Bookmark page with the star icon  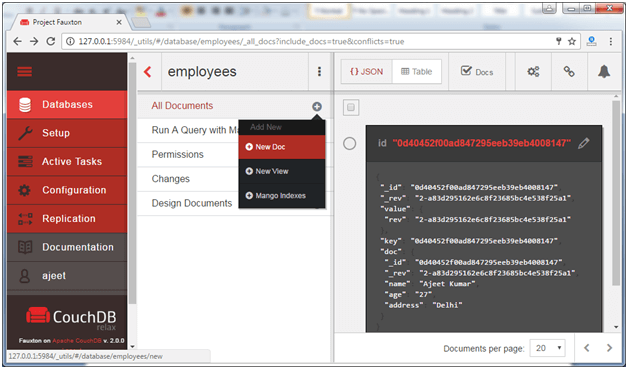tap(572, 41)
